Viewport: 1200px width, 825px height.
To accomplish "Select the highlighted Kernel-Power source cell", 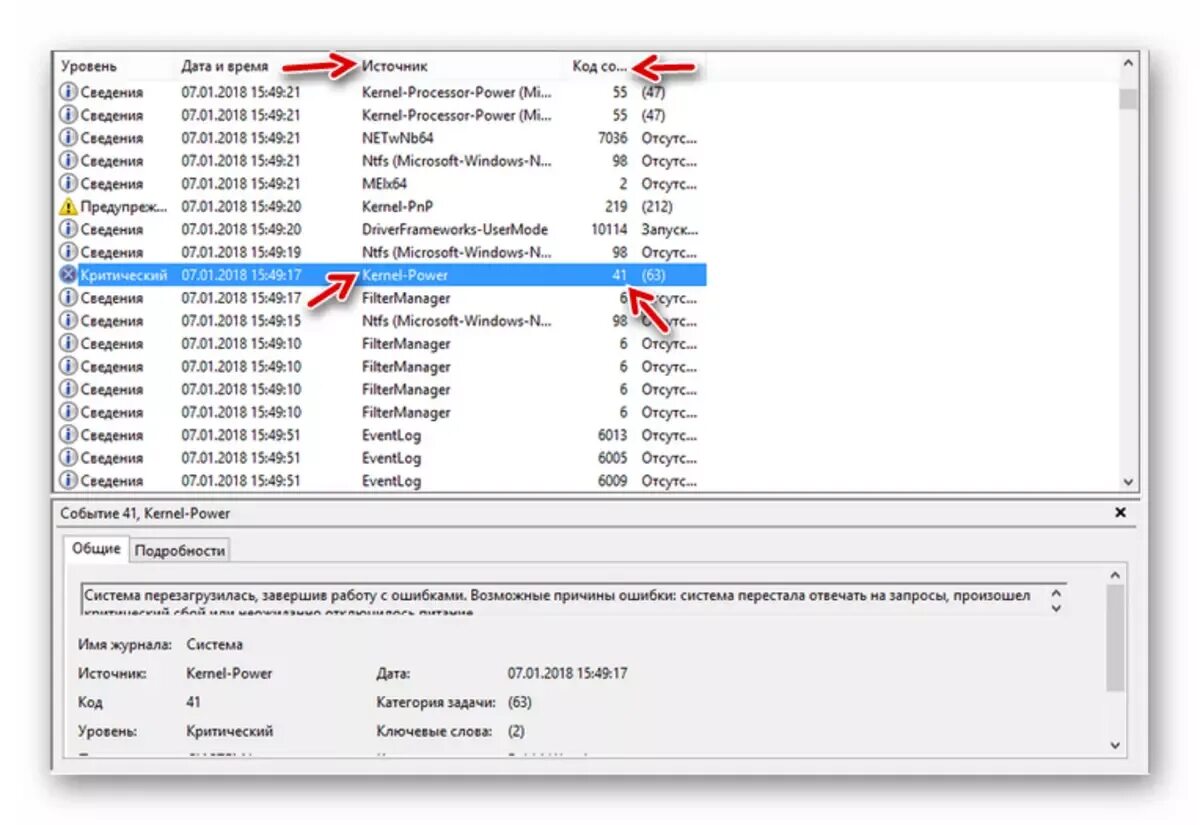I will (x=405, y=275).
